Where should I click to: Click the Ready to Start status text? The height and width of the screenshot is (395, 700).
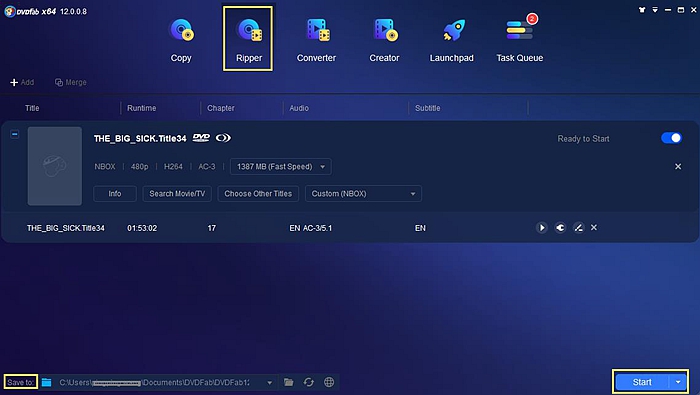coord(583,139)
